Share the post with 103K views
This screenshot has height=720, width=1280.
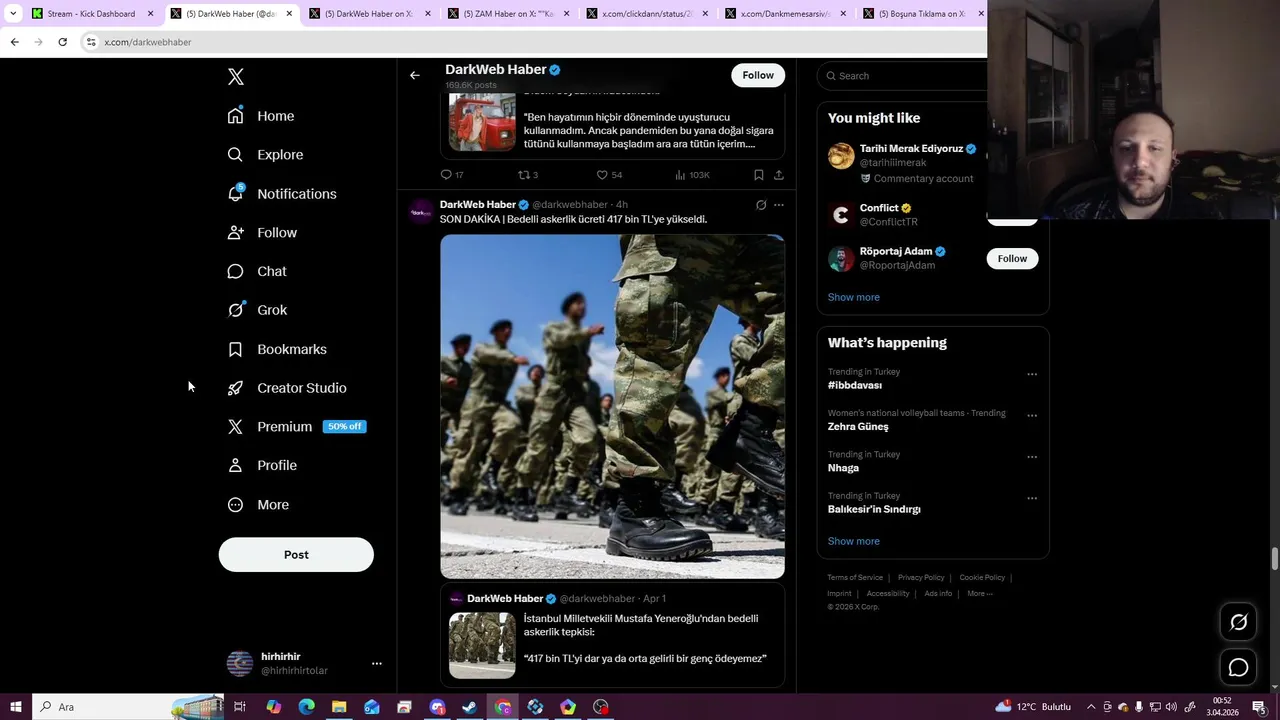778,175
